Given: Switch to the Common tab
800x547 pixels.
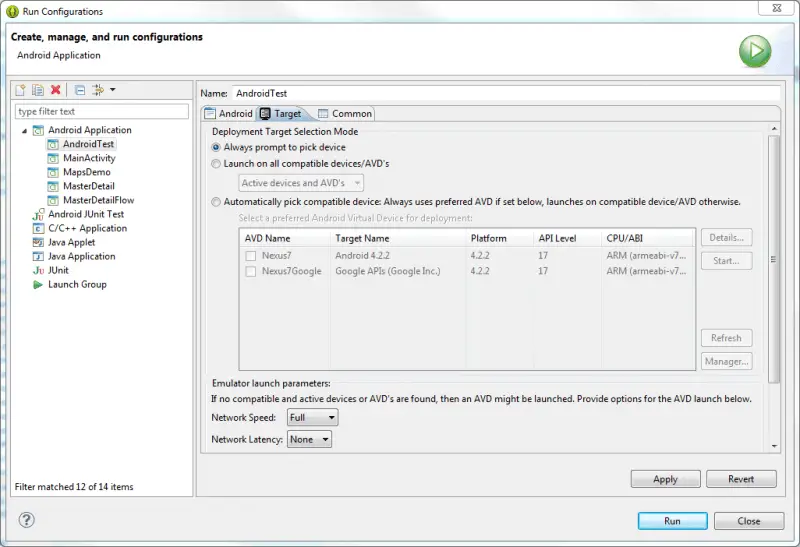Looking at the screenshot, I should coord(344,113).
